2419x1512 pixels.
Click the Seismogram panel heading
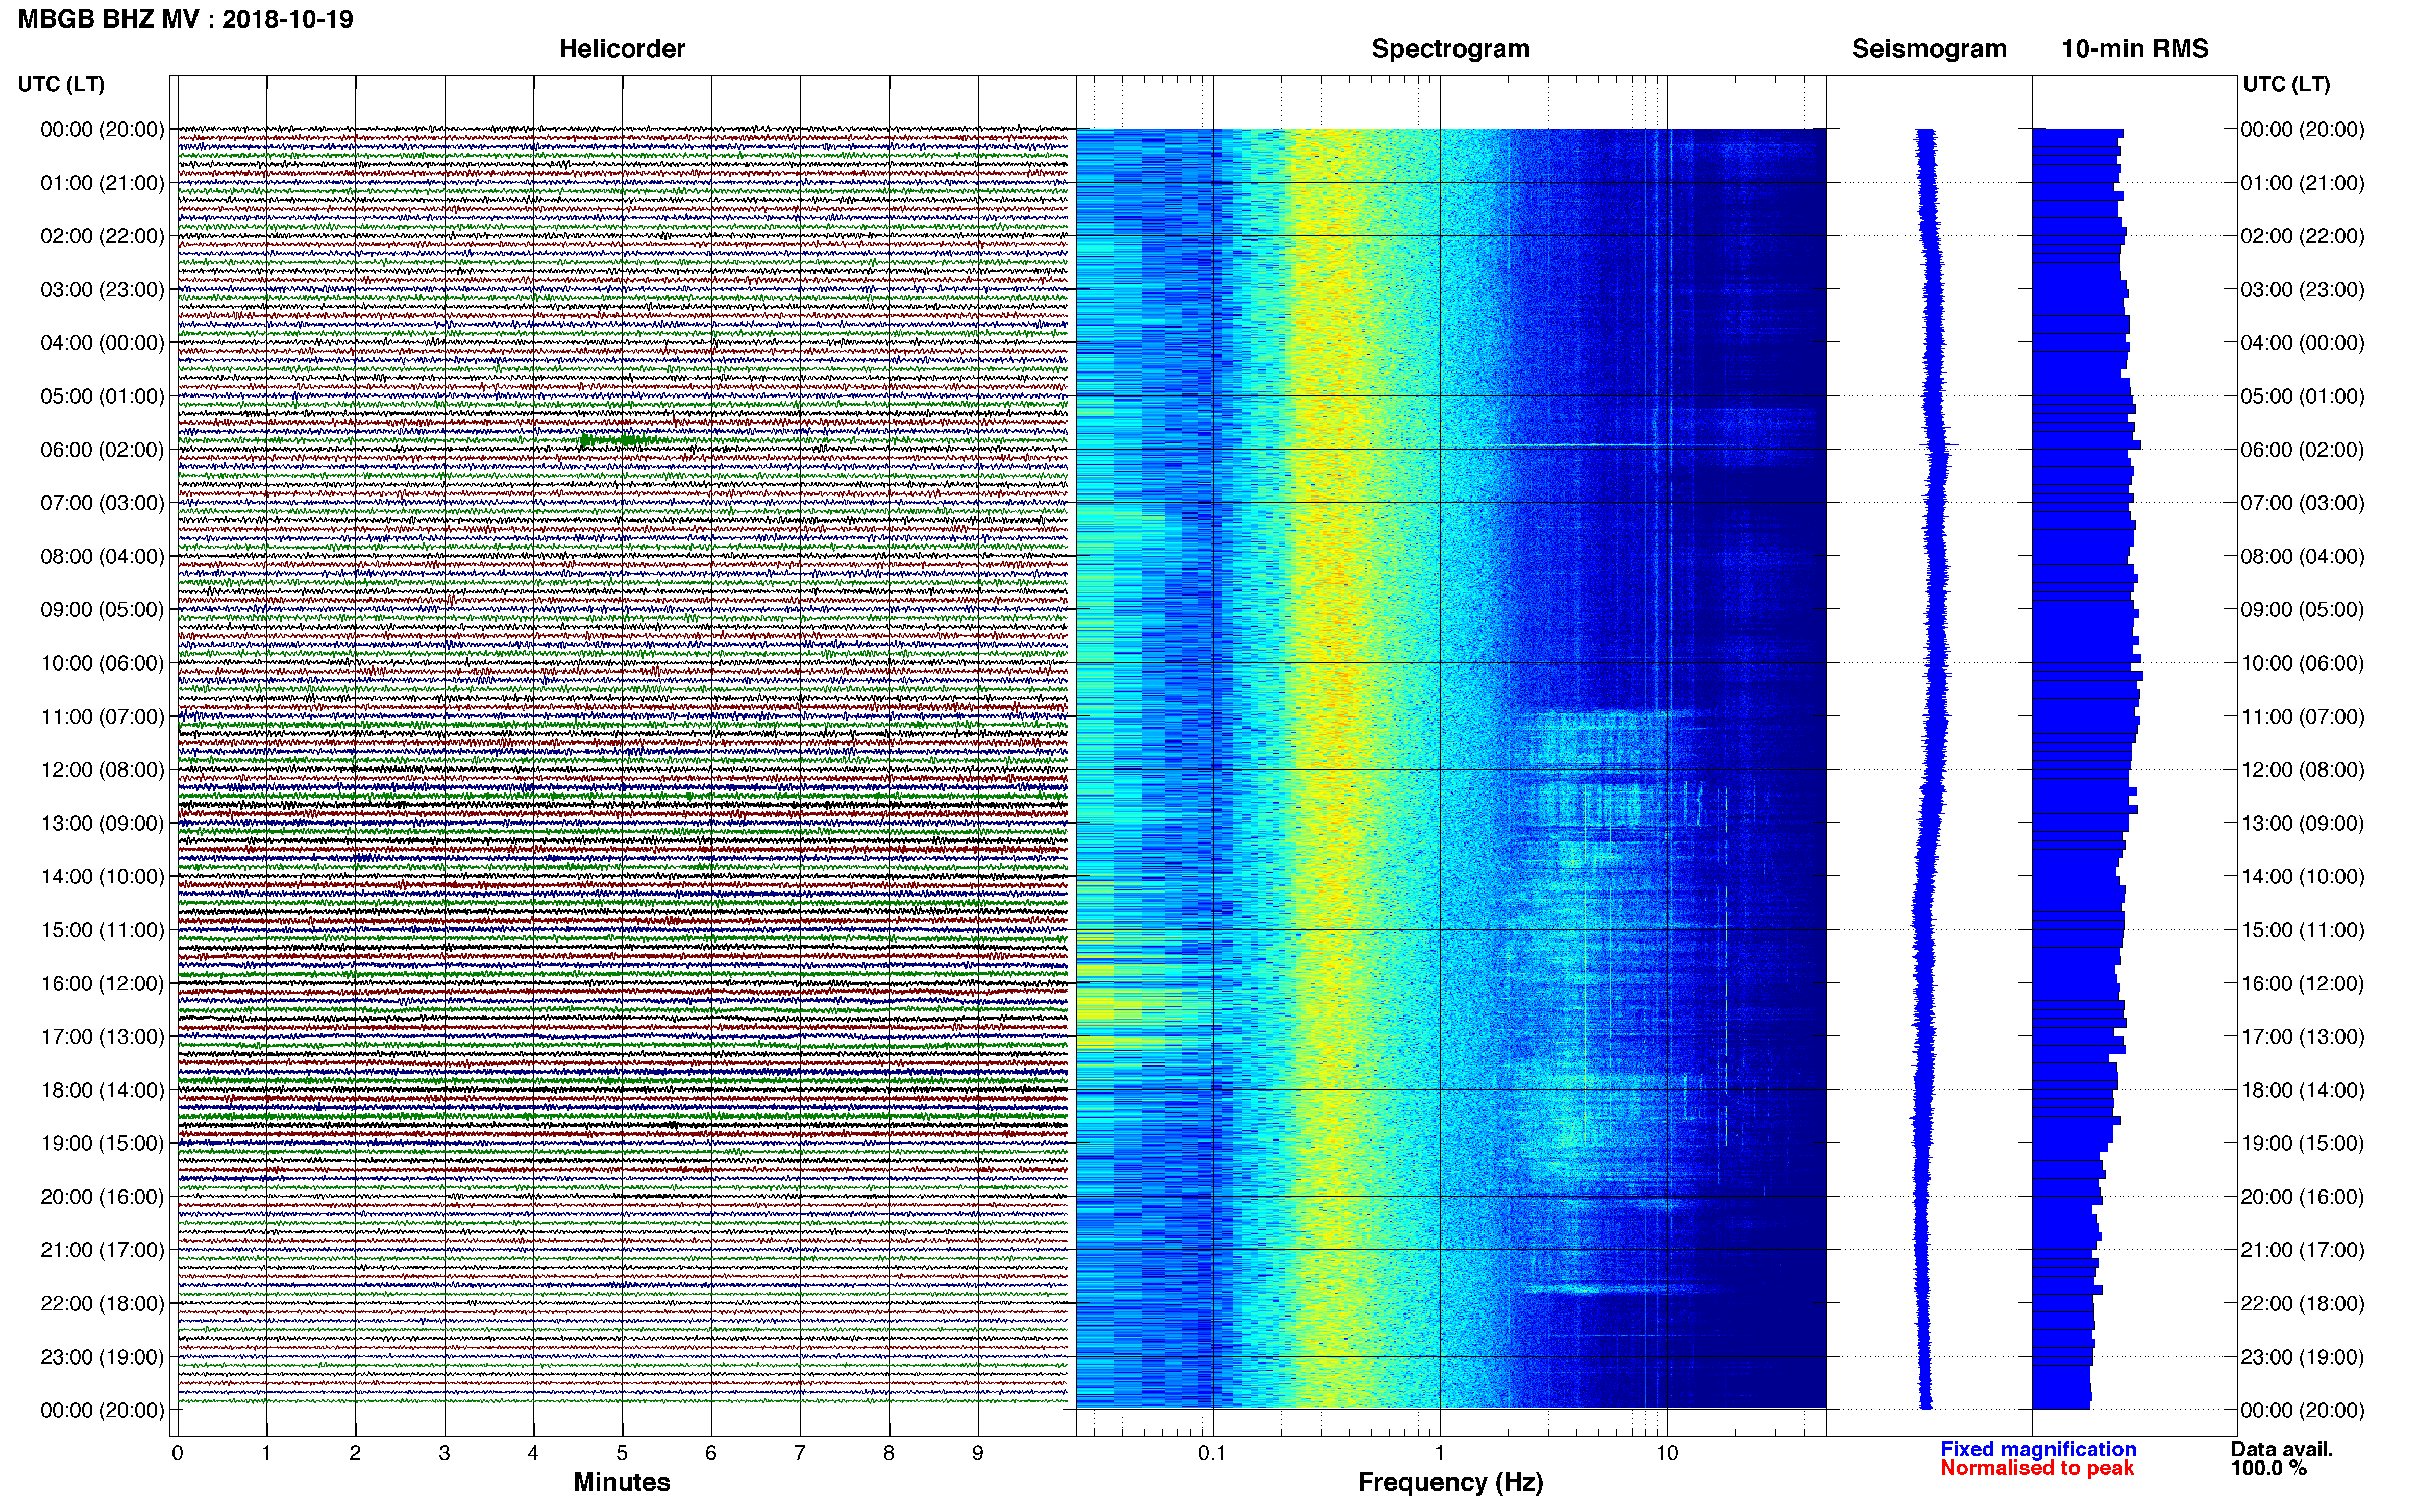pos(1929,49)
